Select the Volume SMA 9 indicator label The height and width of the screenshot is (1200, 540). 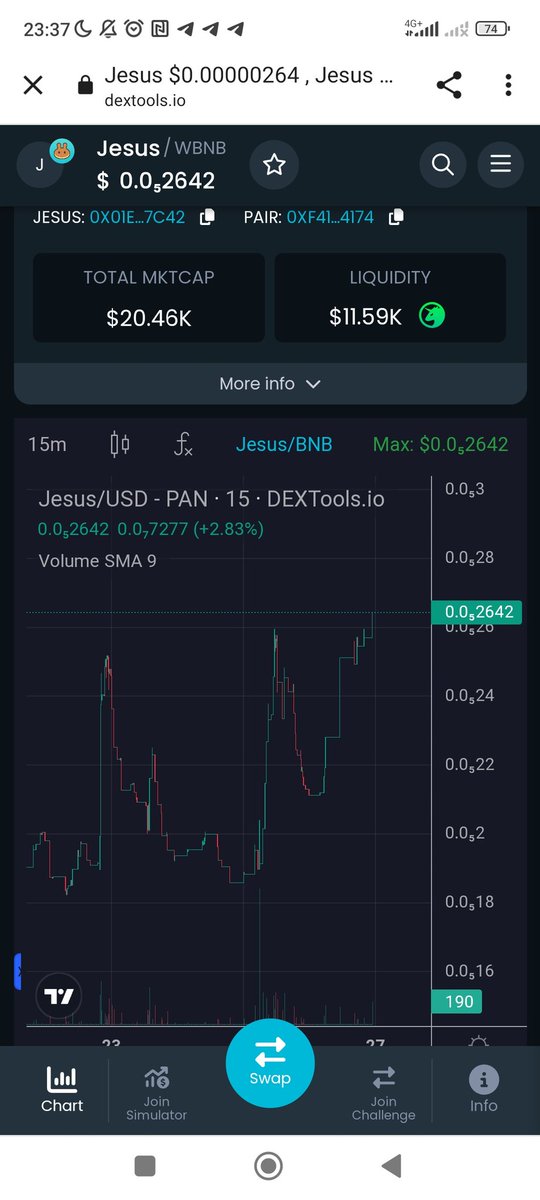(97, 561)
